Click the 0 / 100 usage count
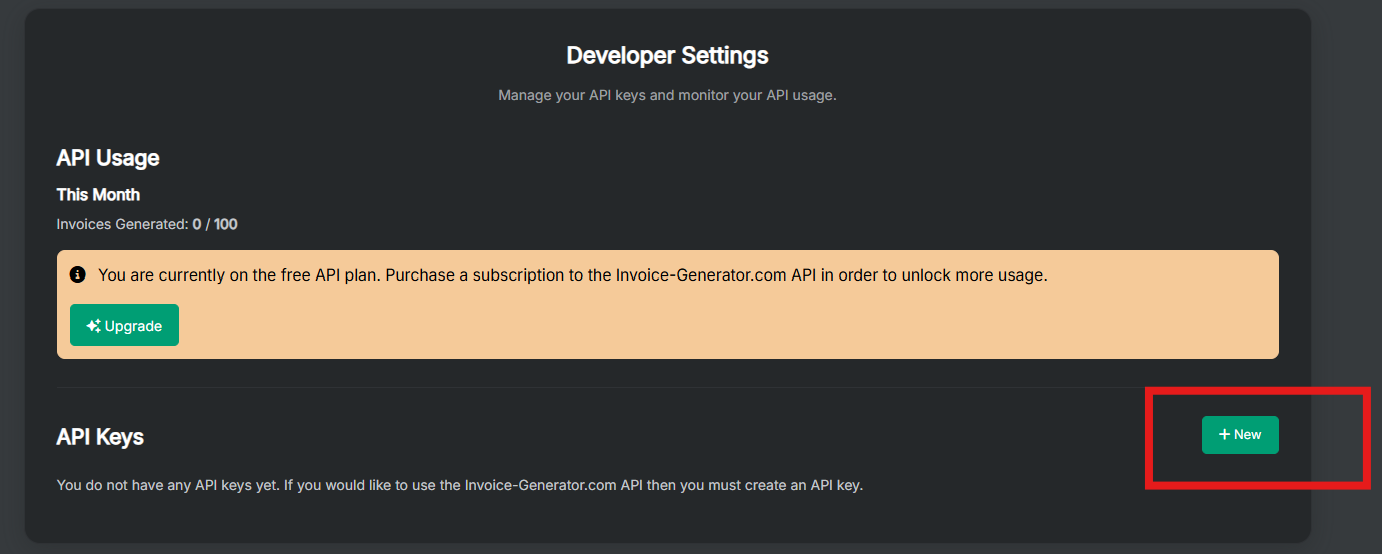This screenshot has width=1382, height=554. (x=215, y=224)
